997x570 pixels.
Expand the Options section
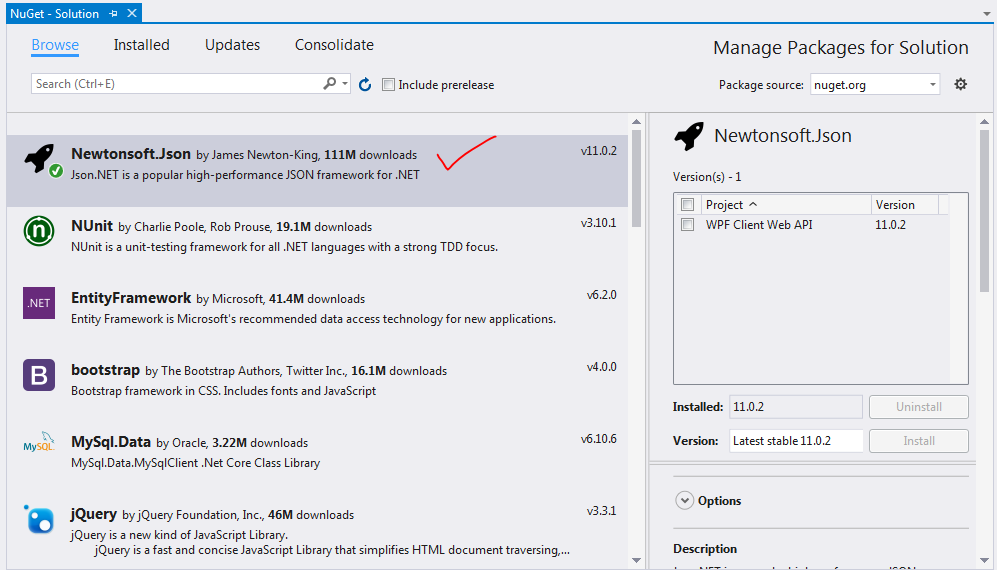[x=684, y=501]
